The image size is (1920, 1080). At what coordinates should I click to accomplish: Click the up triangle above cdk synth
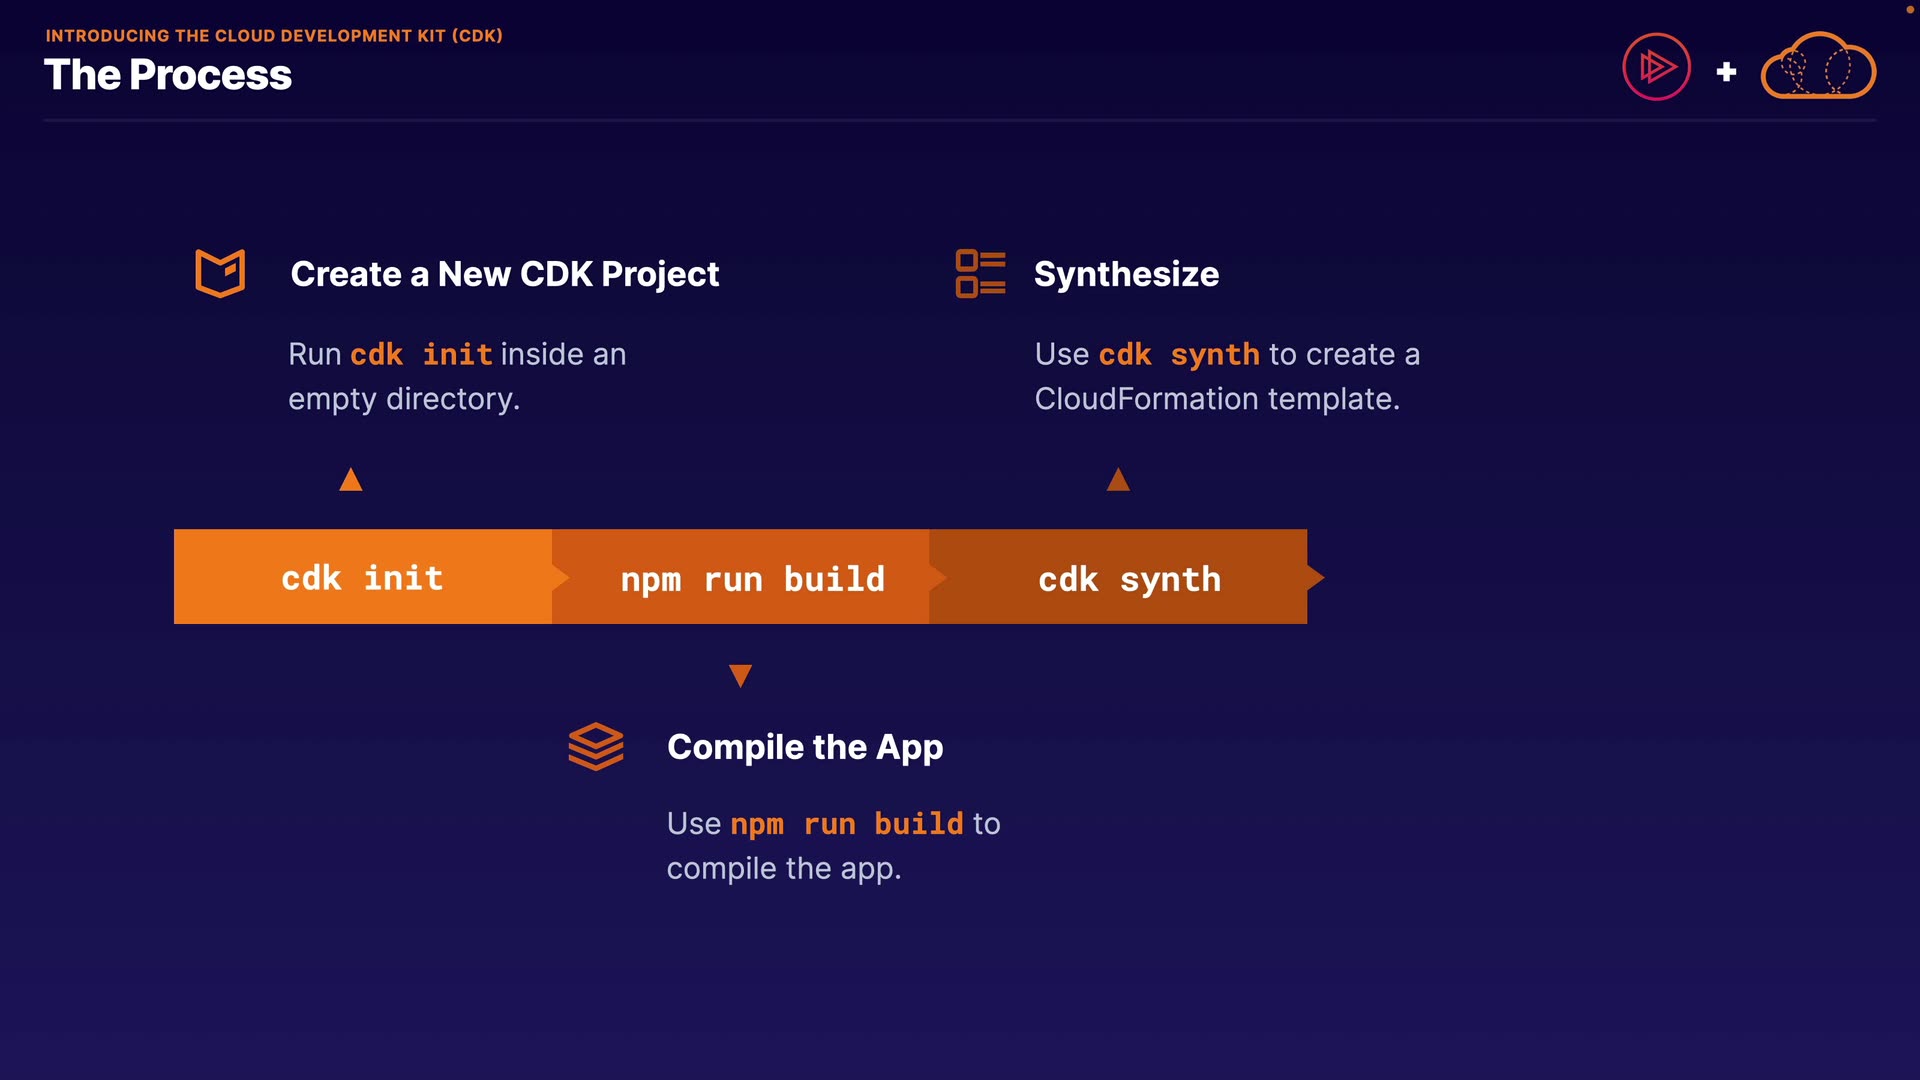(x=1118, y=480)
